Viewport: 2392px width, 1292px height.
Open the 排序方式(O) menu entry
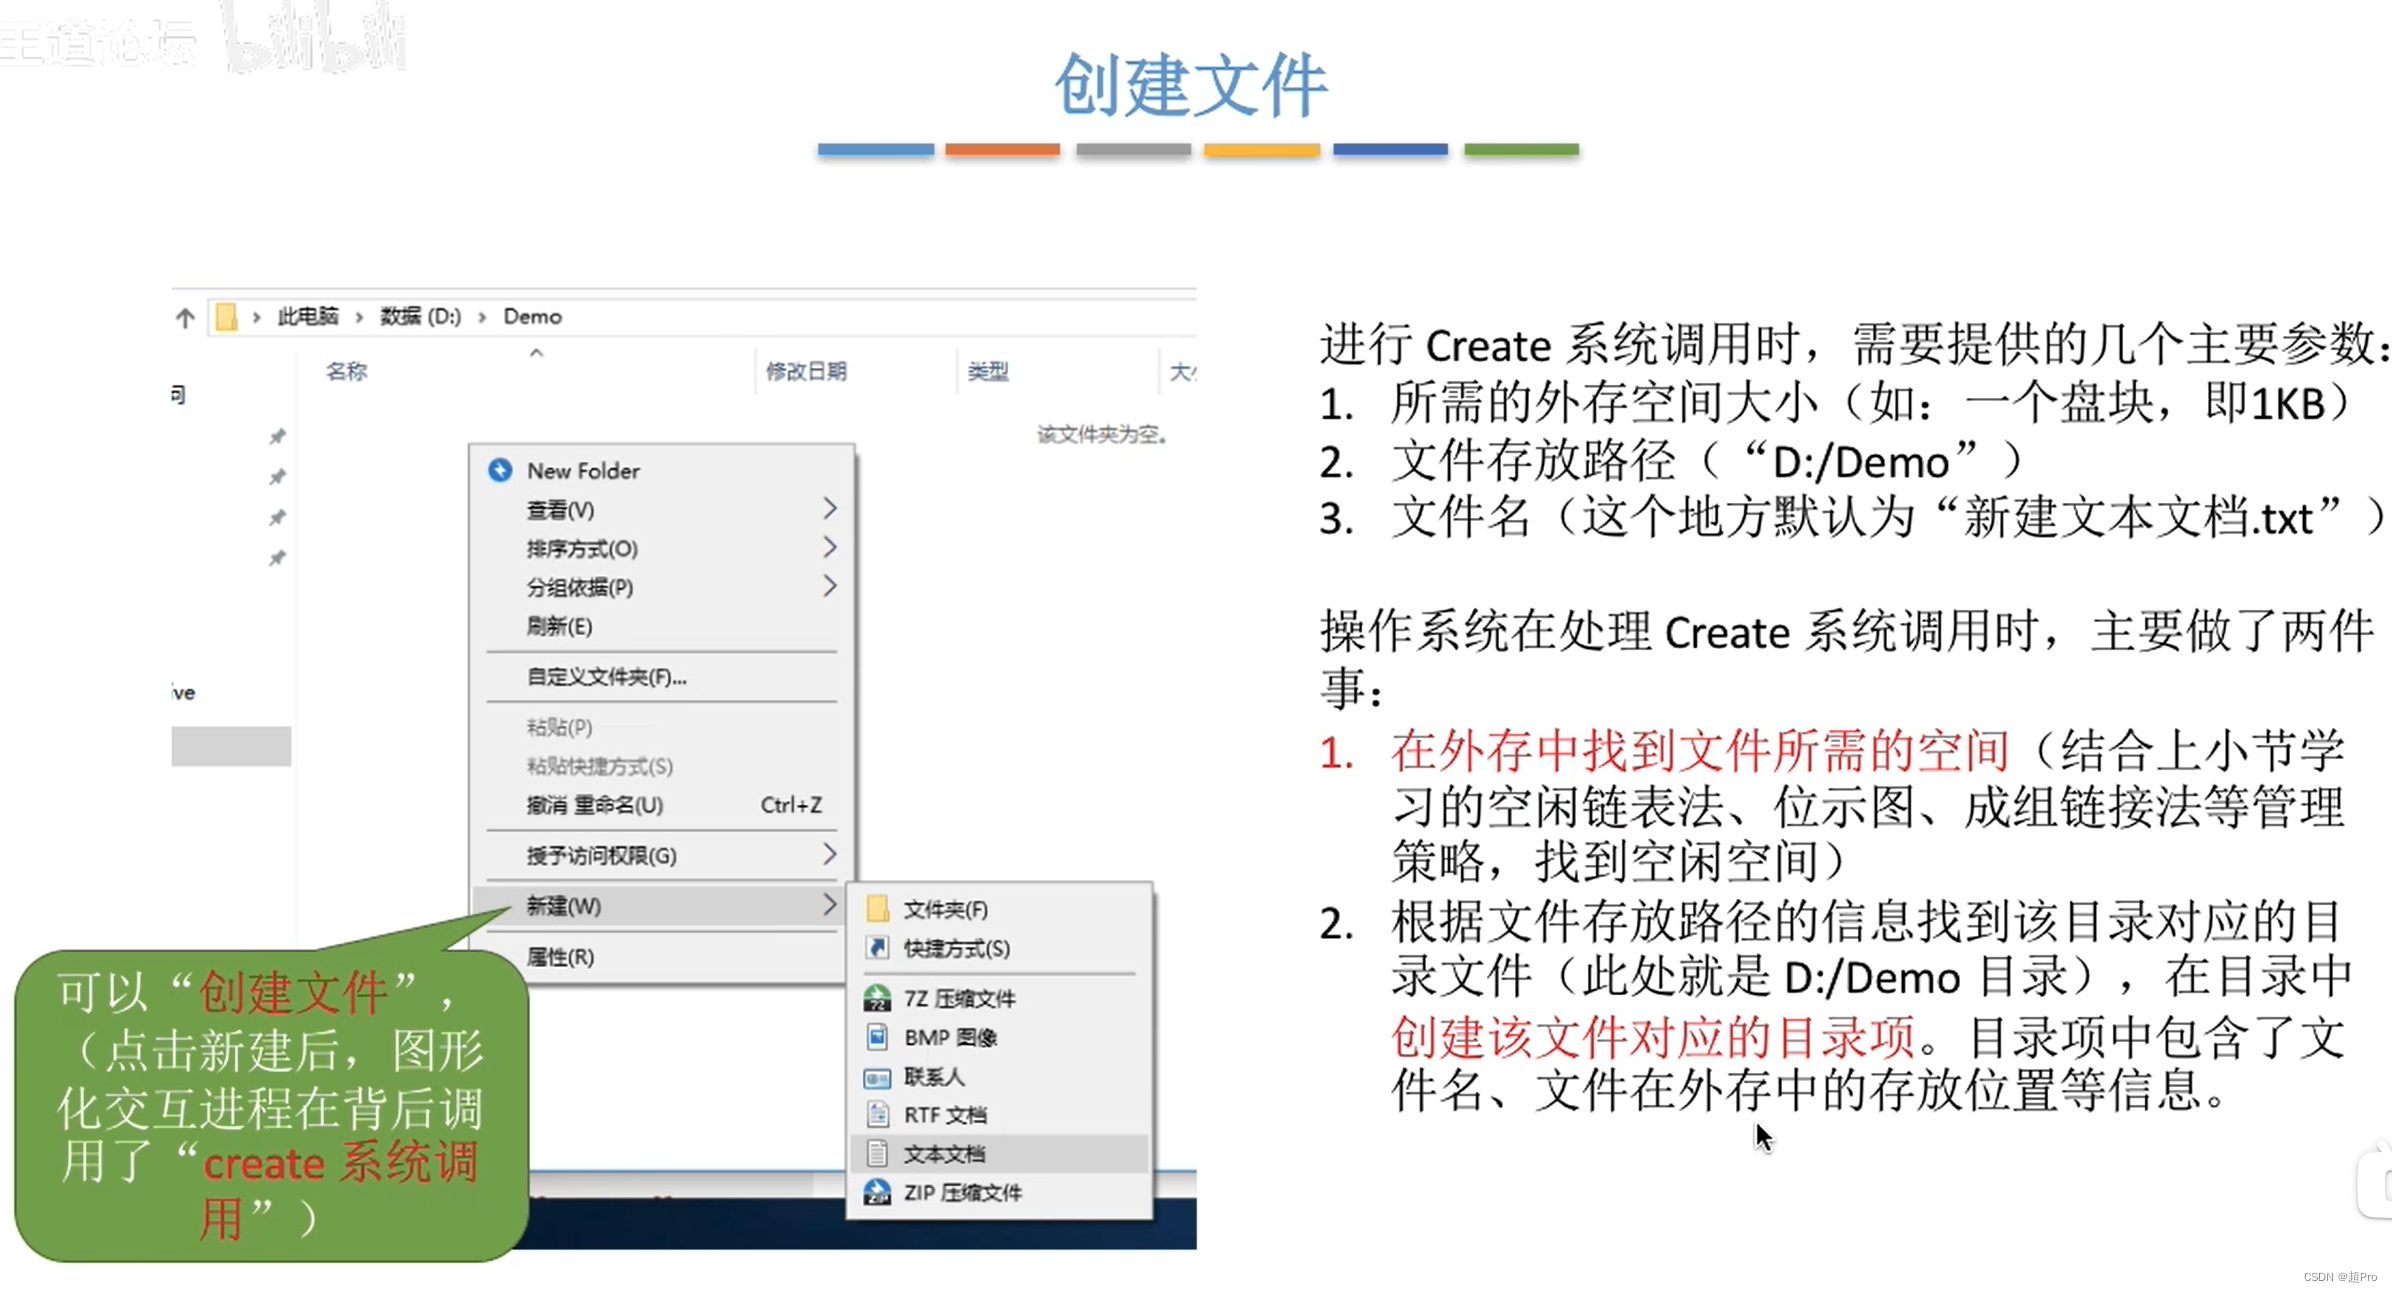pos(662,548)
